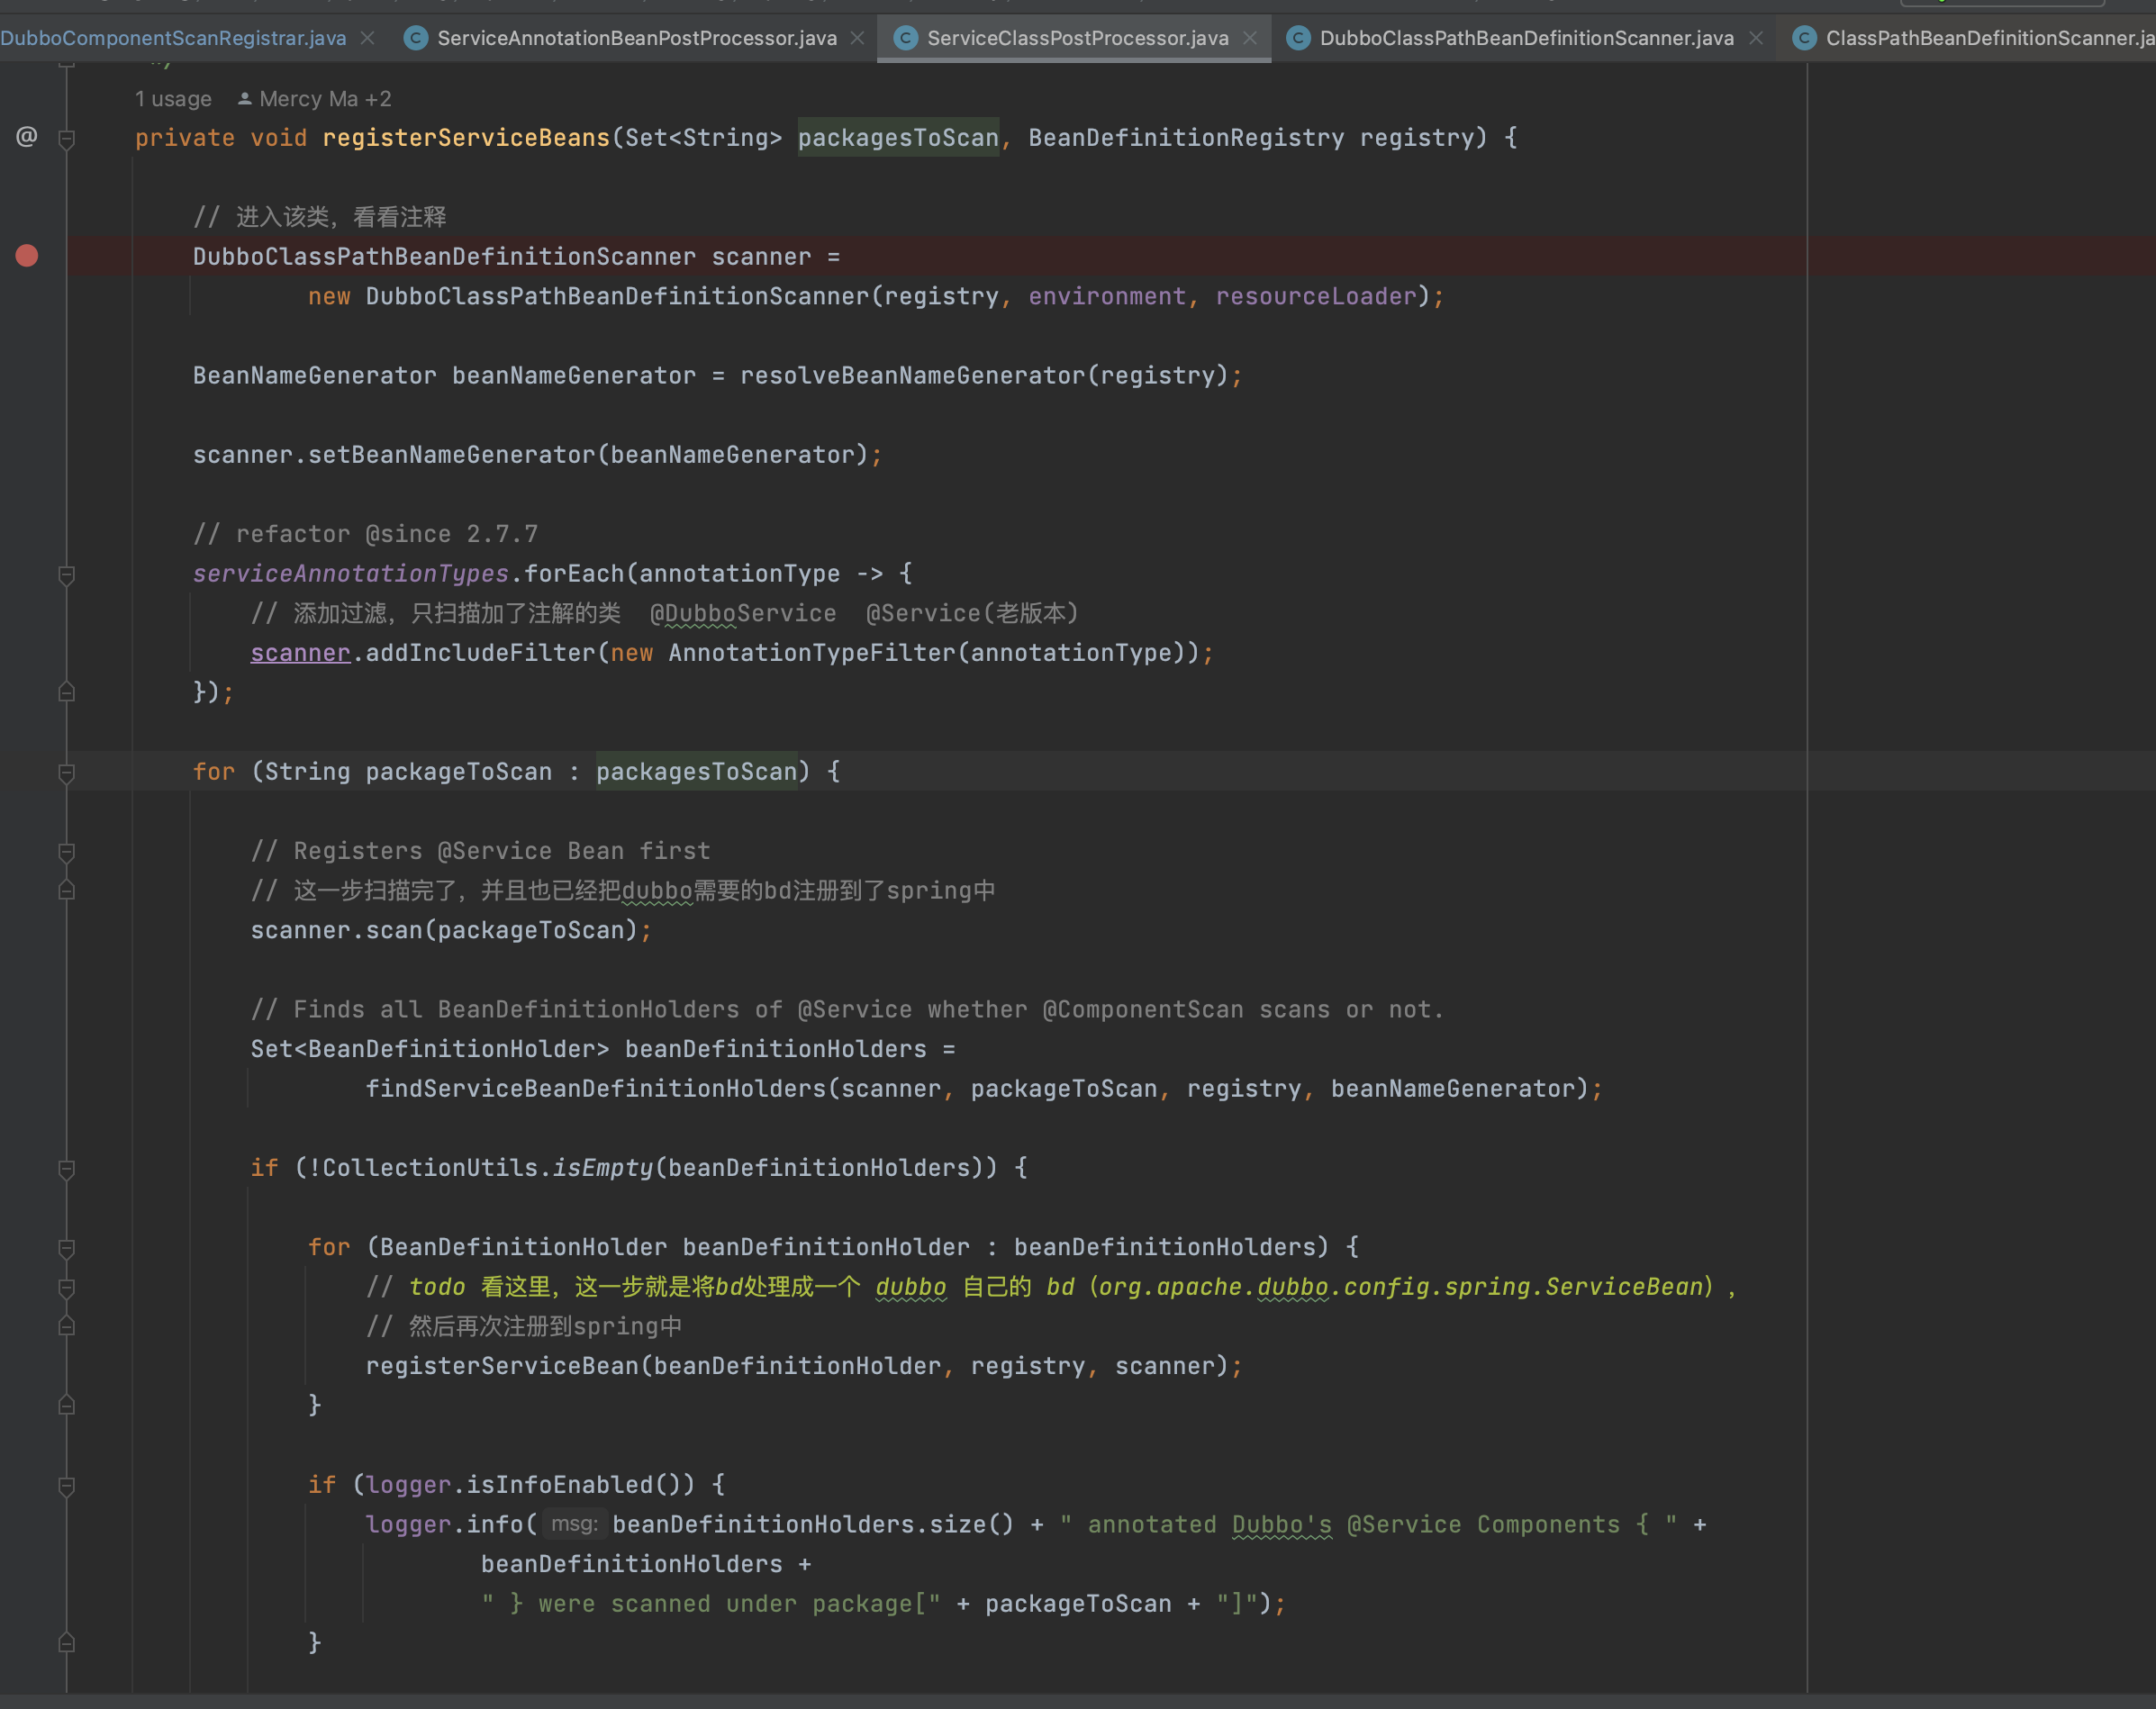
Task: Click the BeanDefinitionRegistry parameter type
Action: pyautogui.click(x=1186, y=138)
